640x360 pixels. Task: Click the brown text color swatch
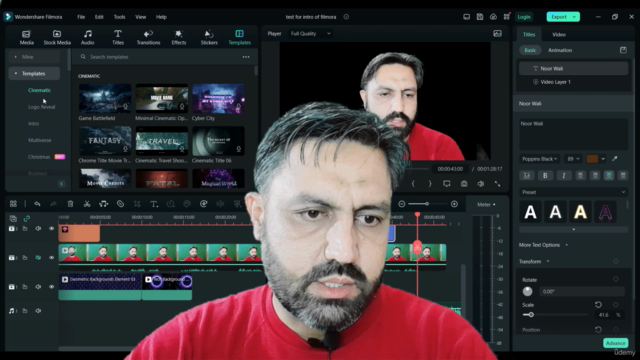point(592,159)
